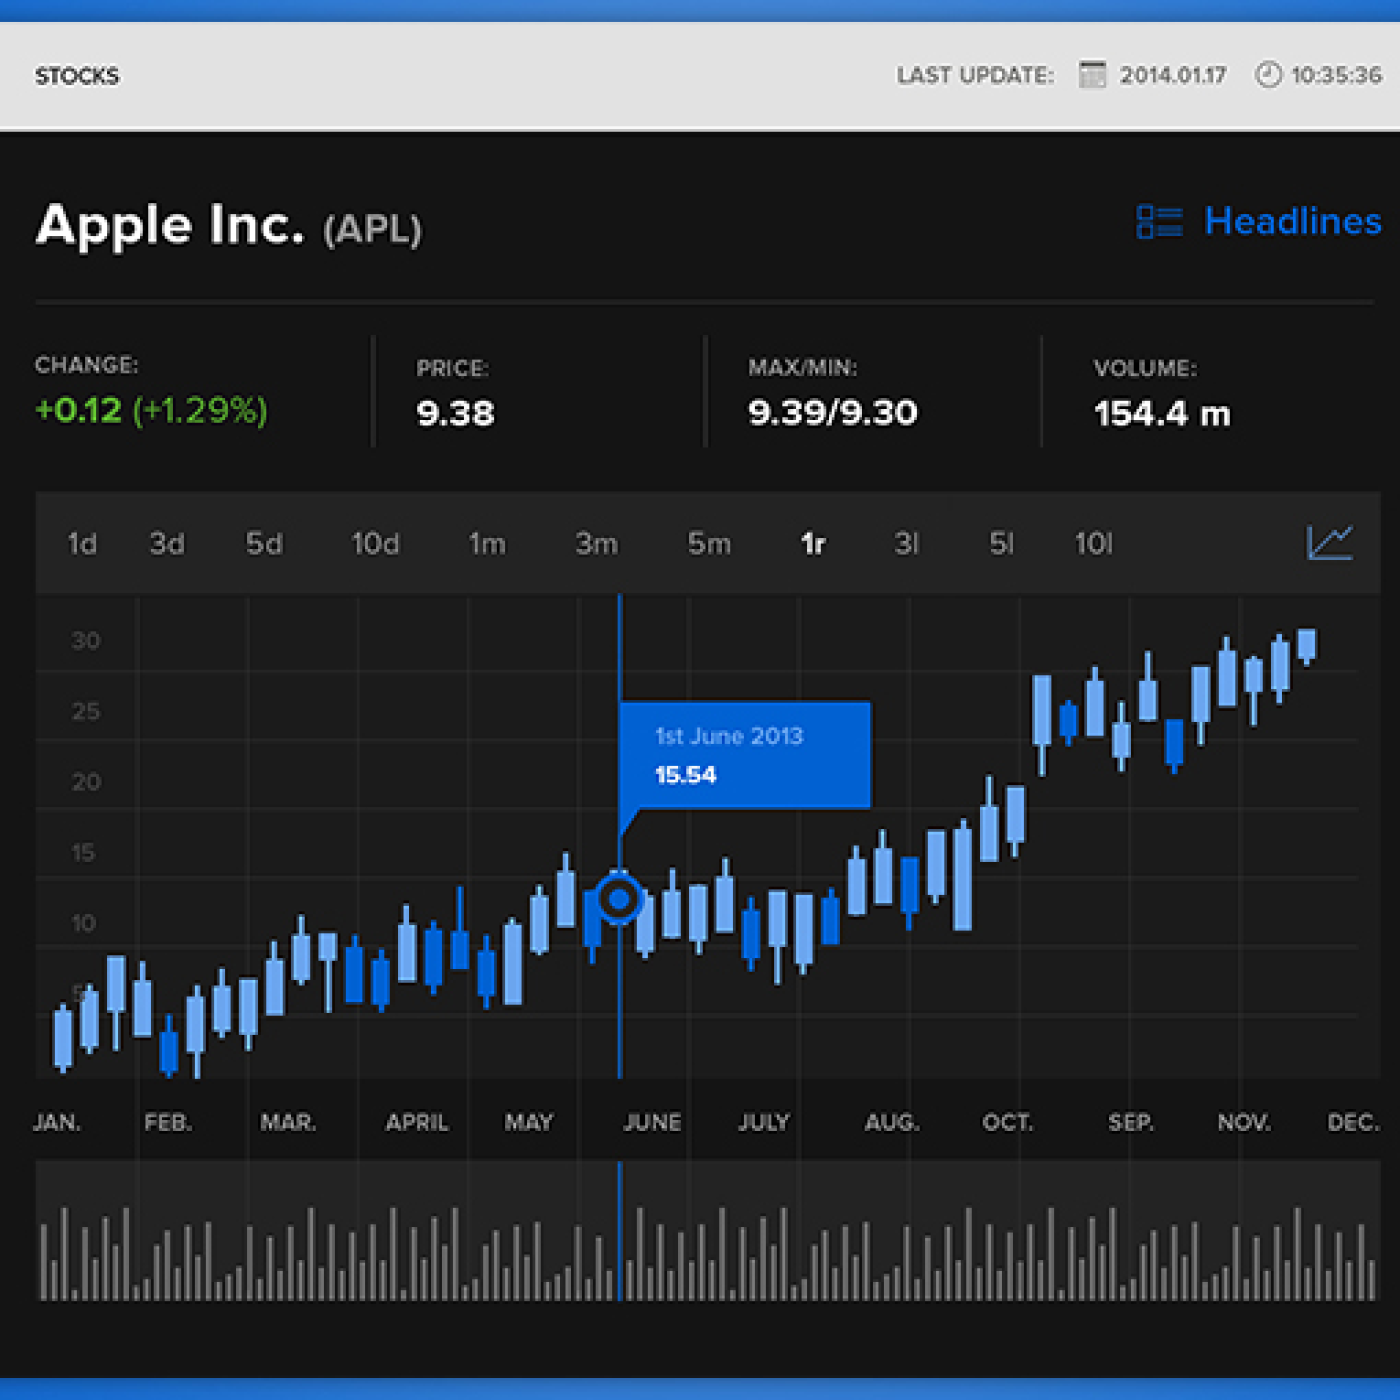Click the 30 y-axis label

[x=86, y=641]
